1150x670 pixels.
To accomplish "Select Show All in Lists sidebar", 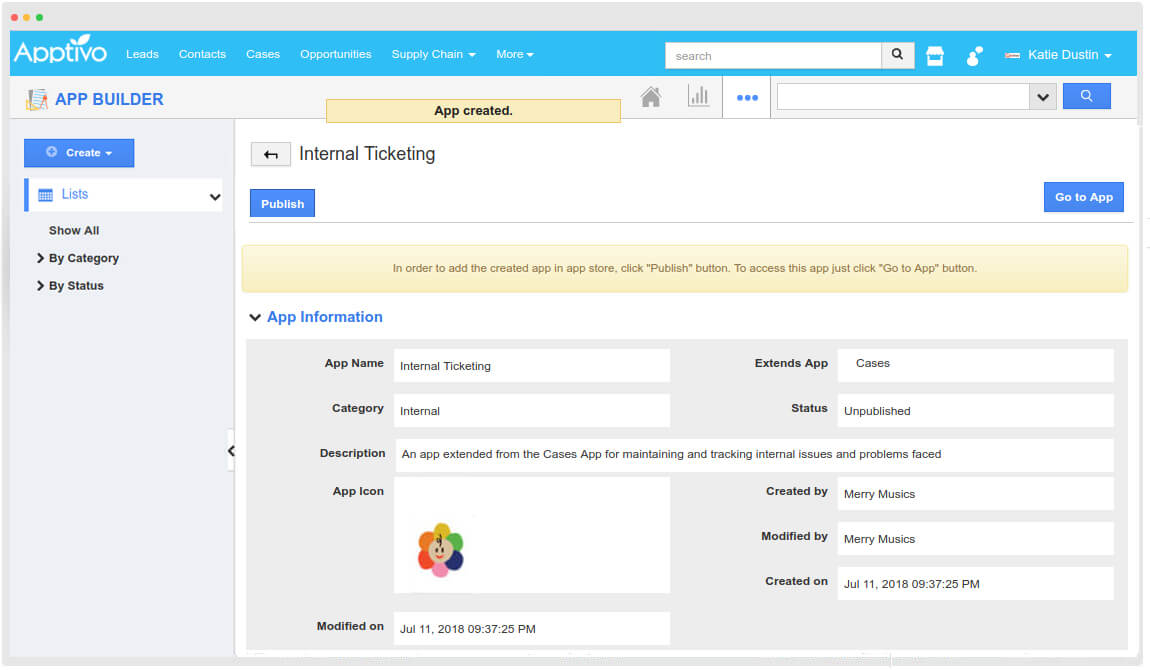I will click(74, 230).
